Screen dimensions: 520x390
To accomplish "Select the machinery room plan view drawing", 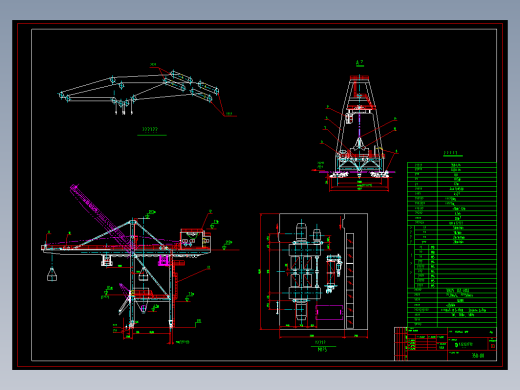I will click(314, 275).
